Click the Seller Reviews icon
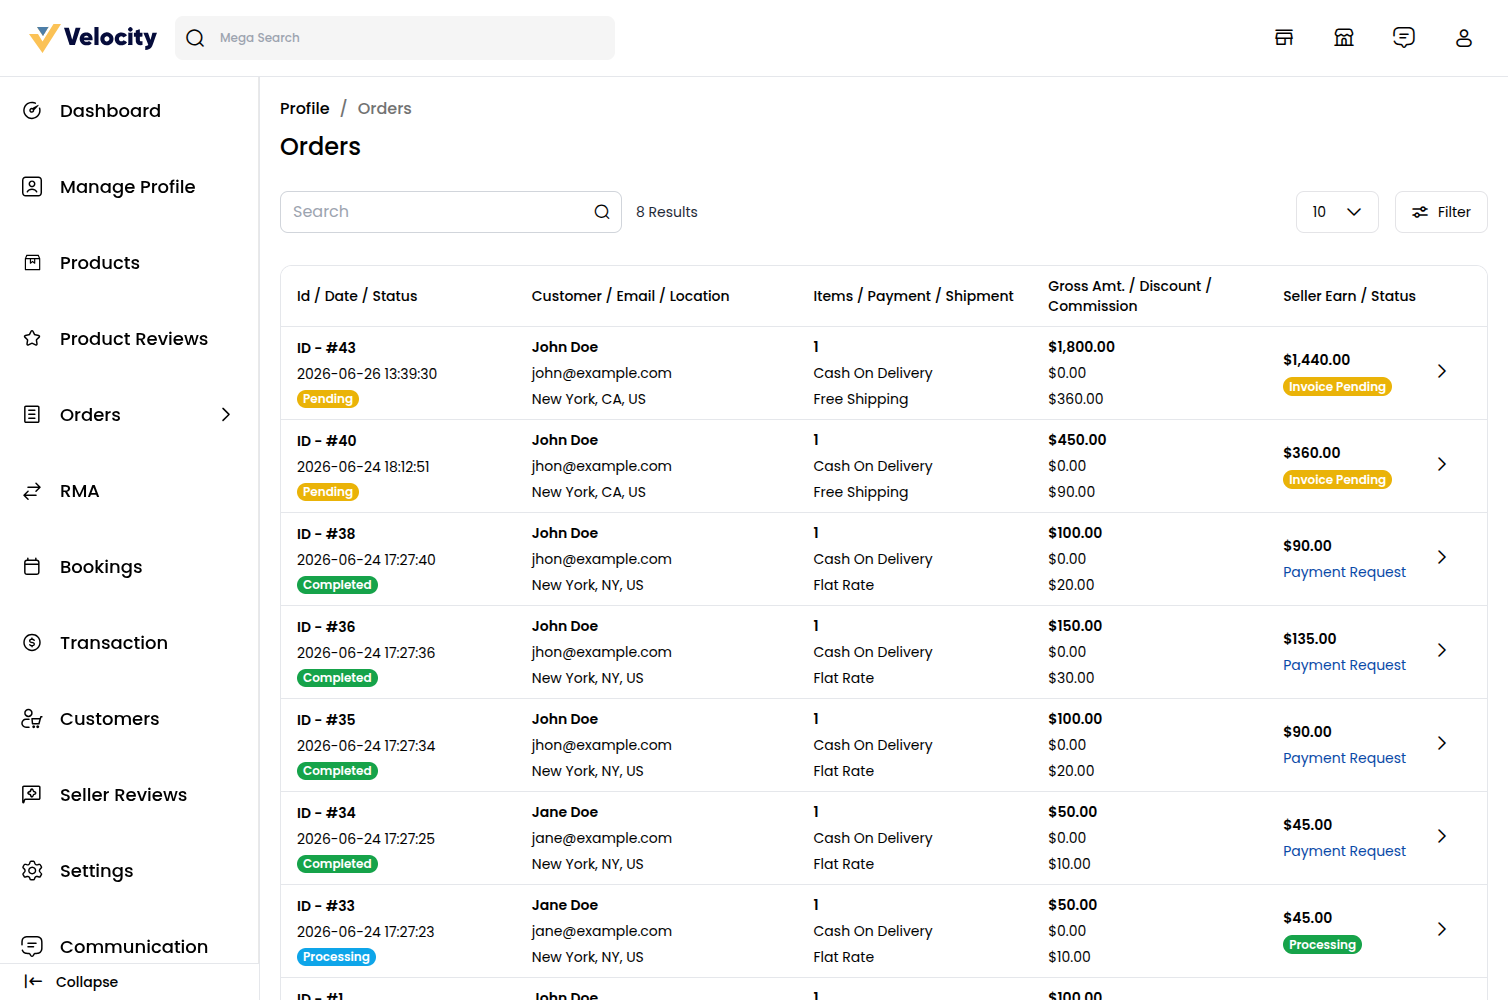The image size is (1508, 1000). pyautogui.click(x=32, y=795)
